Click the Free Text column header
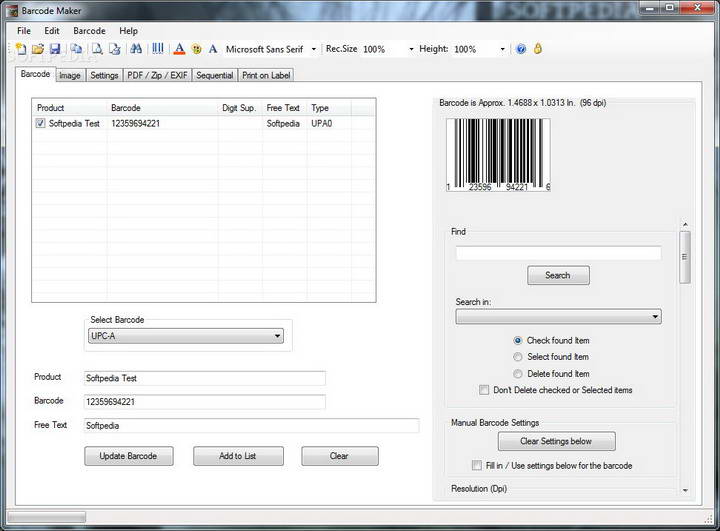The height and width of the screenshot is (531, 720). click(284, 108)
